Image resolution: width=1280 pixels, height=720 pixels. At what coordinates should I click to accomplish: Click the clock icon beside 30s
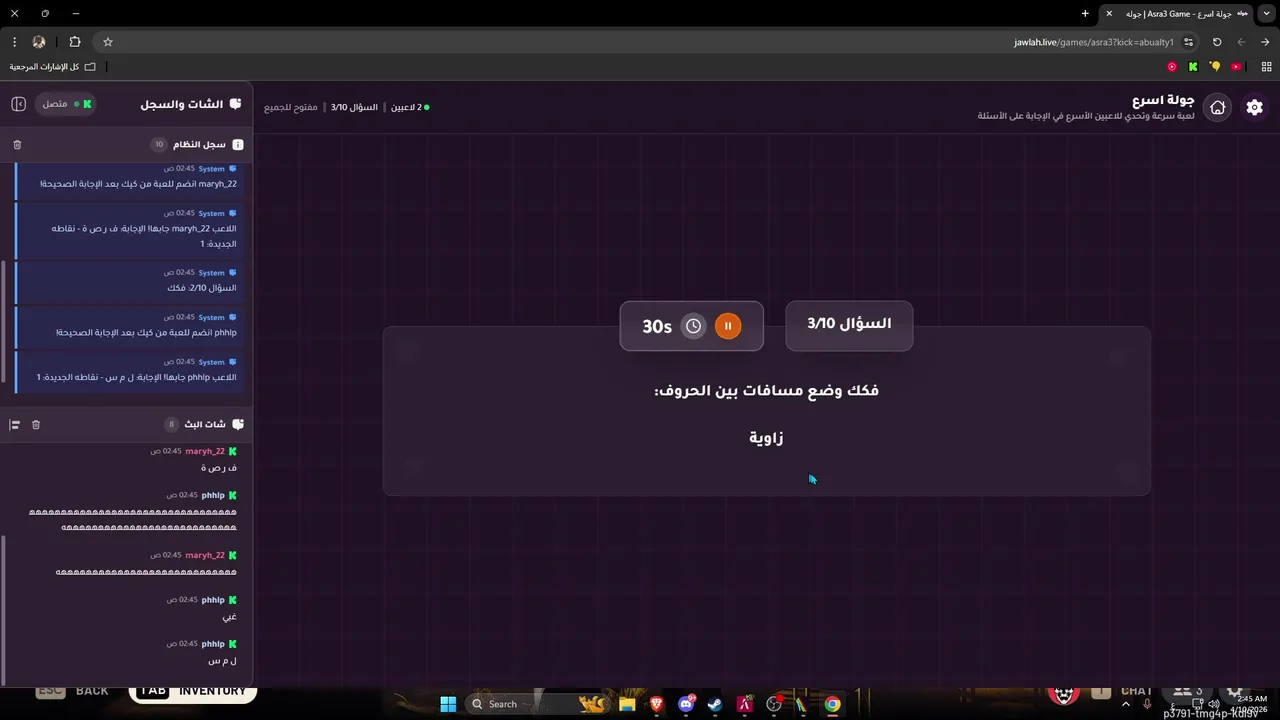(x=693, y=326)
